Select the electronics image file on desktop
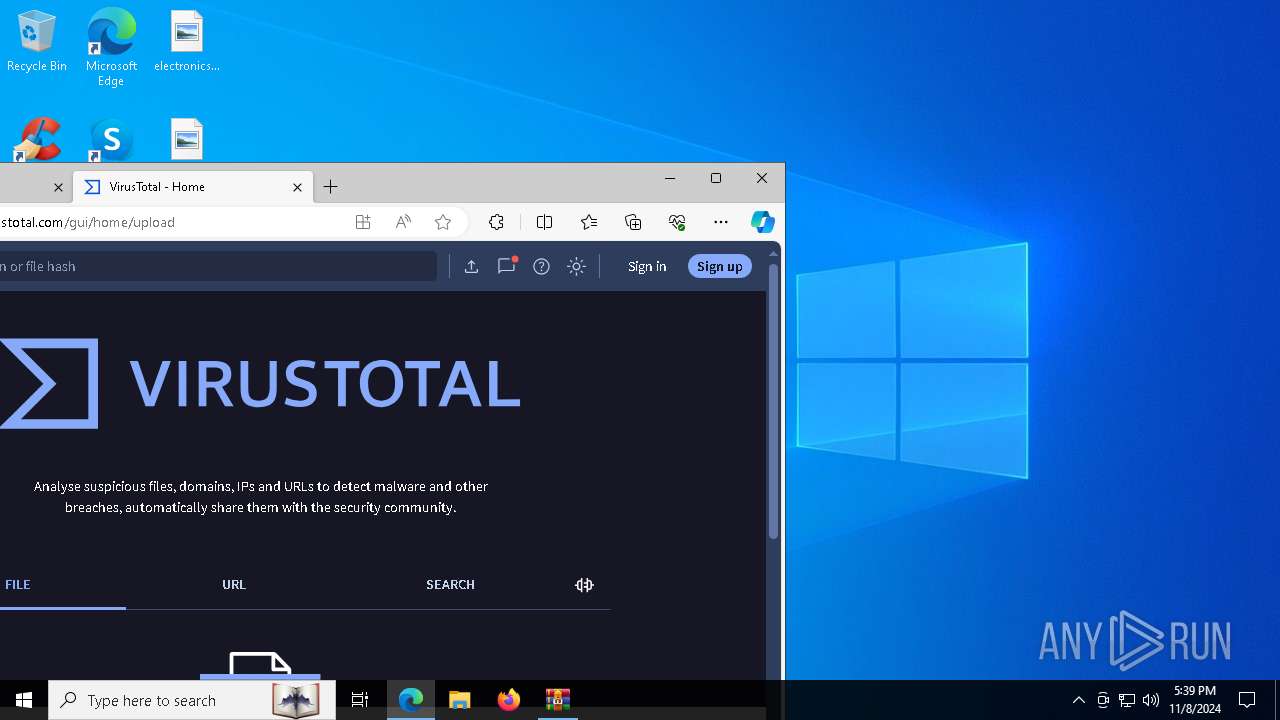 (x=187, y=40)
